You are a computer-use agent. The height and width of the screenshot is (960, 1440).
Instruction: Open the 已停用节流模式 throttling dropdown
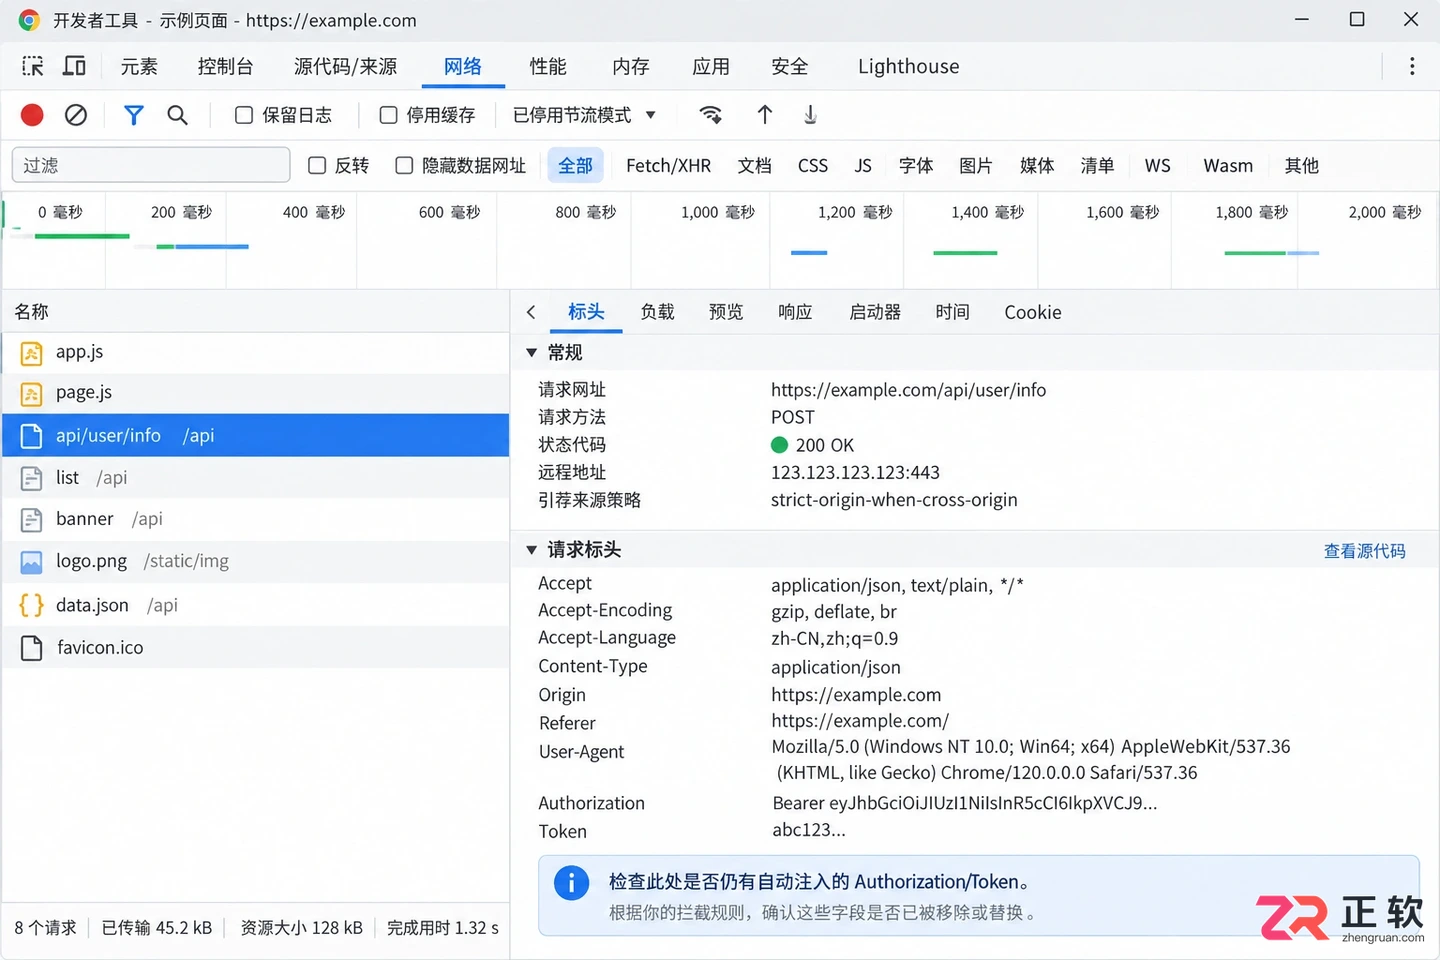pyautogui.click(x=584, y=115)
